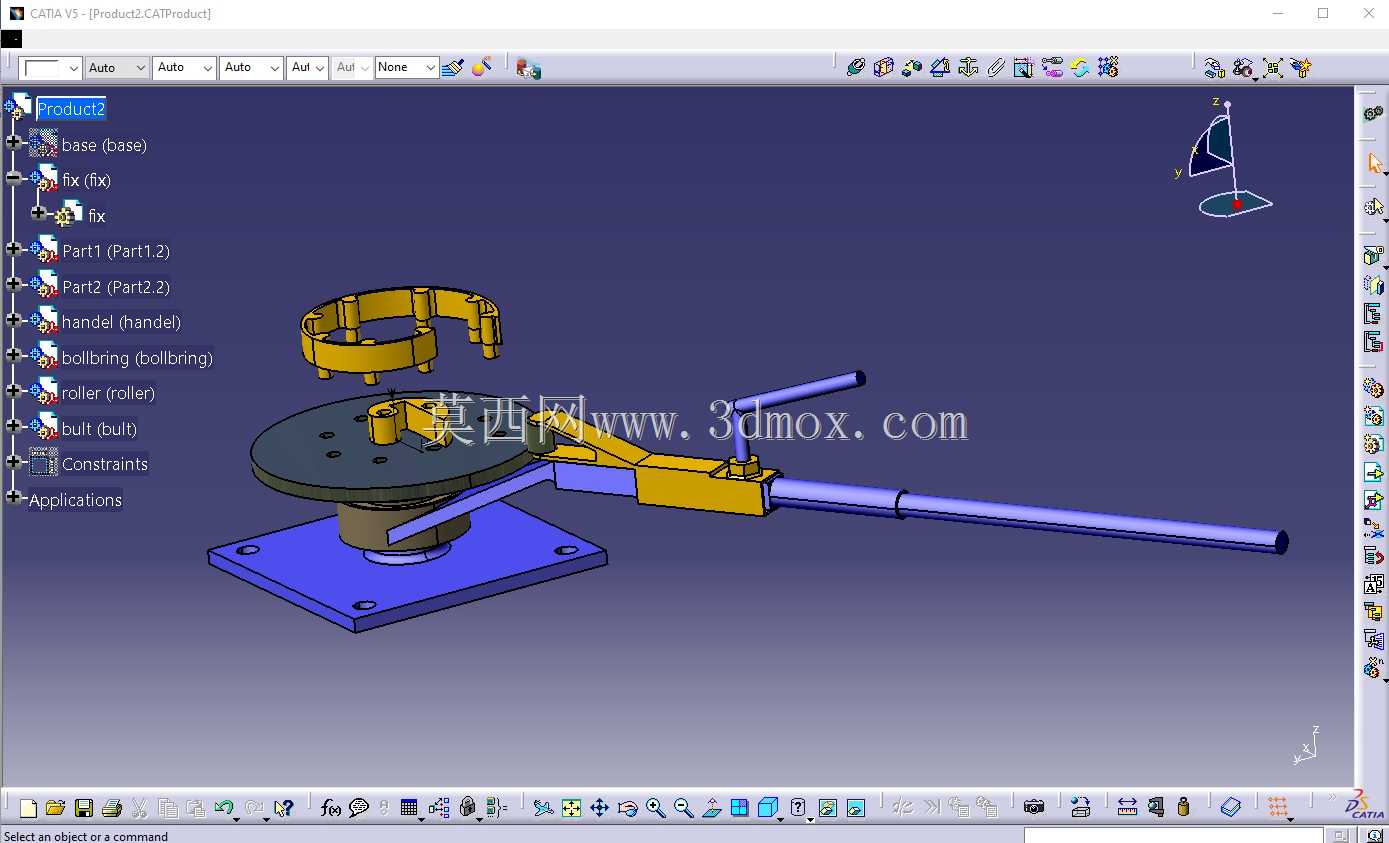Click the Coincidence Constraint icon

(856, 68)
